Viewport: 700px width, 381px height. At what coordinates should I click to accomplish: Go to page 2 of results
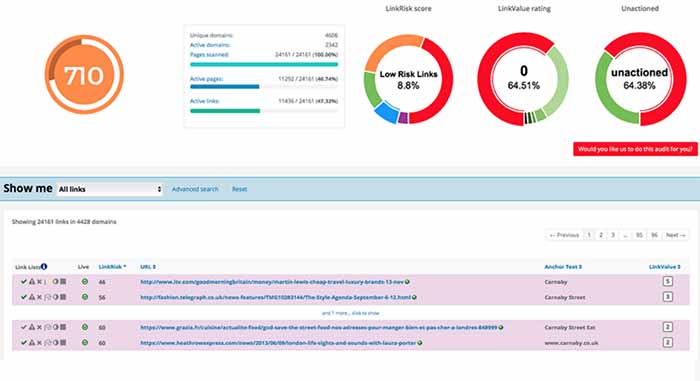601,235
